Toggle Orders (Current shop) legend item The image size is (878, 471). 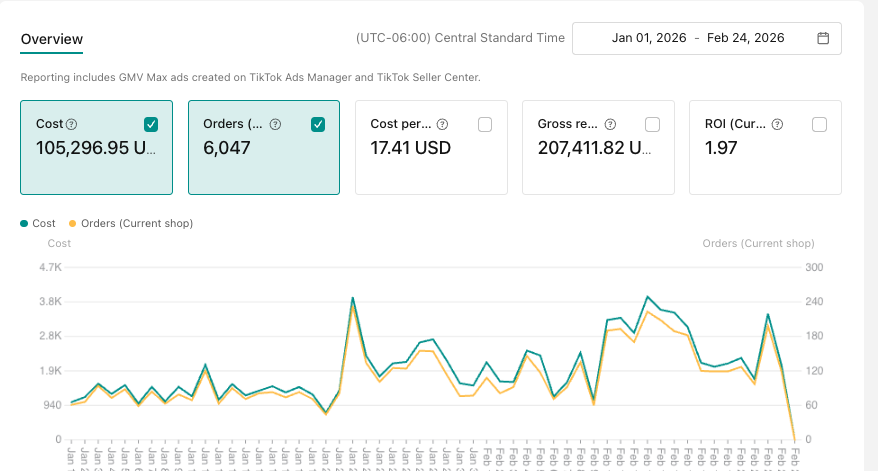point(130,223)
